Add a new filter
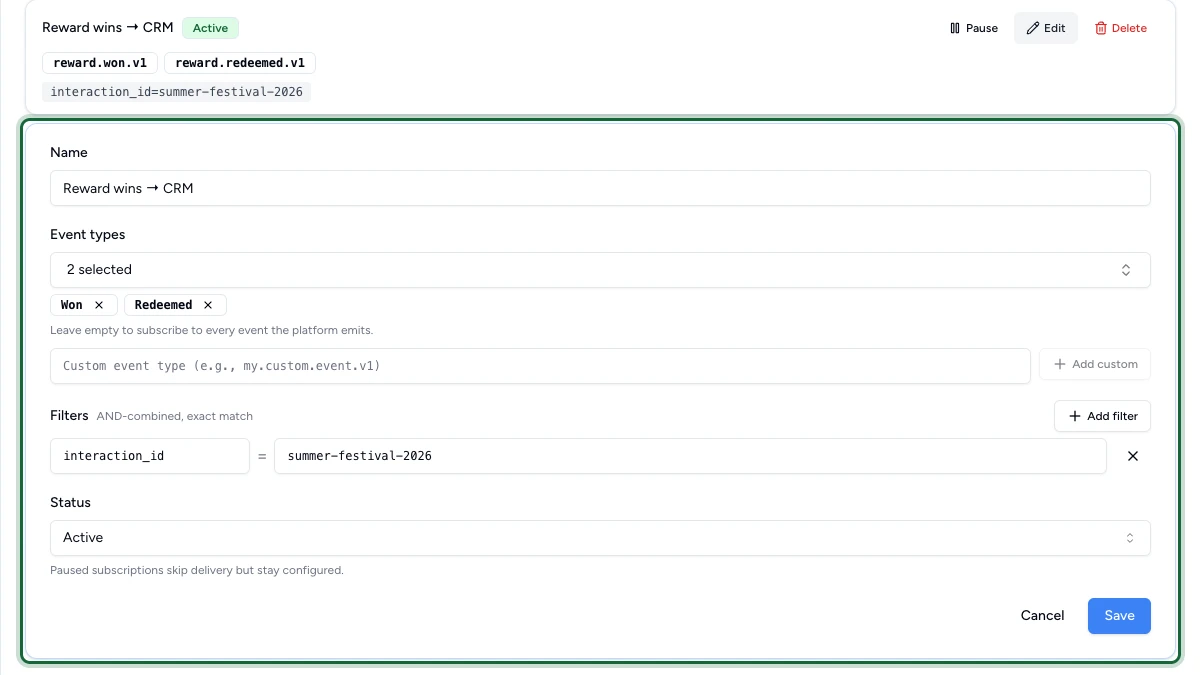 point(1102,416)
